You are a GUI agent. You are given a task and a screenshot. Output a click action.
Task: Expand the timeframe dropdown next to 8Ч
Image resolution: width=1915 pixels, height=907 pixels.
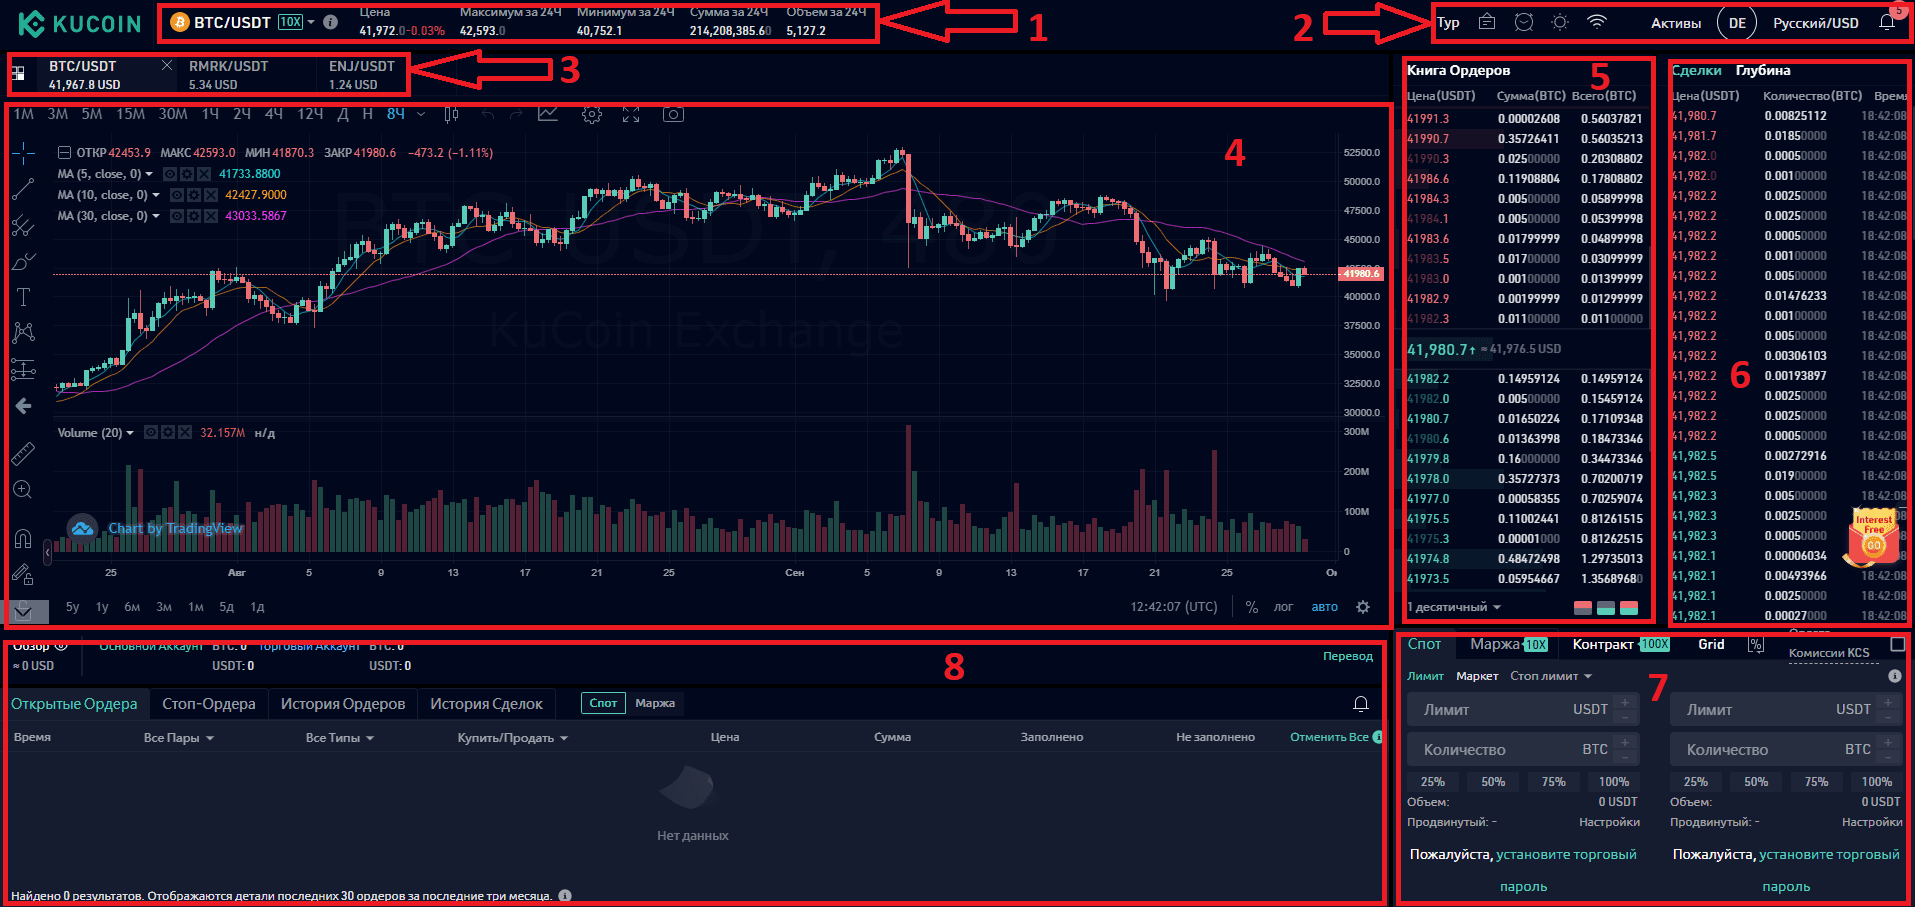coord(421,115)
